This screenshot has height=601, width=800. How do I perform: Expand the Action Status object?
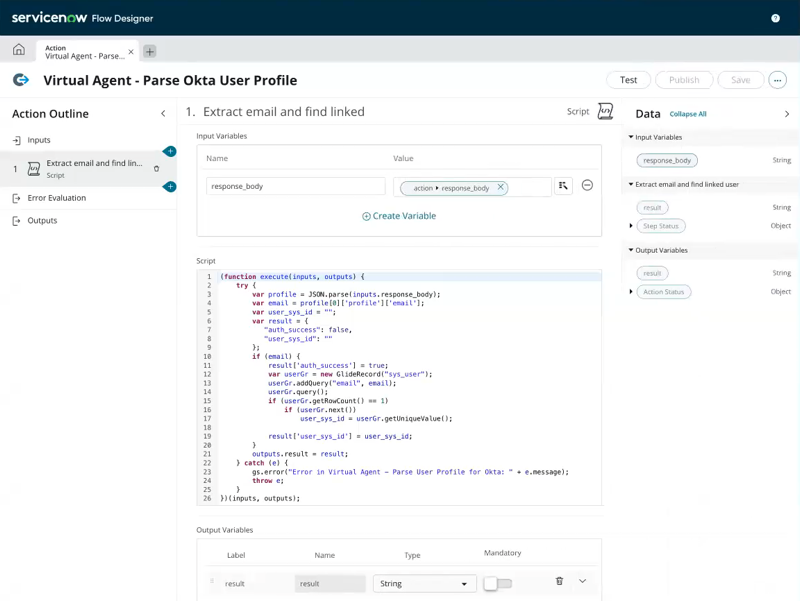coord(631,291)
